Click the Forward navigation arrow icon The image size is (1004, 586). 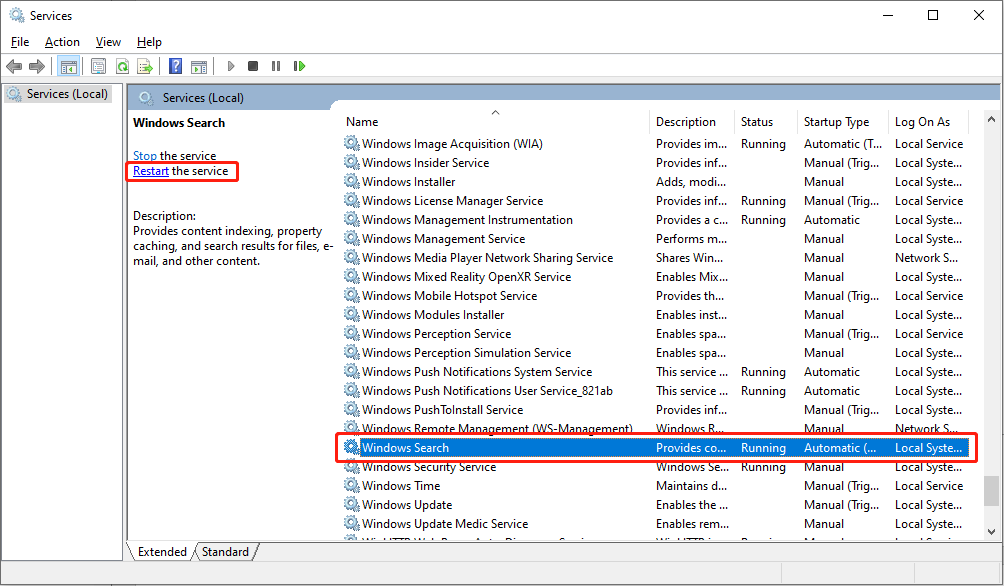click(38, 66)
